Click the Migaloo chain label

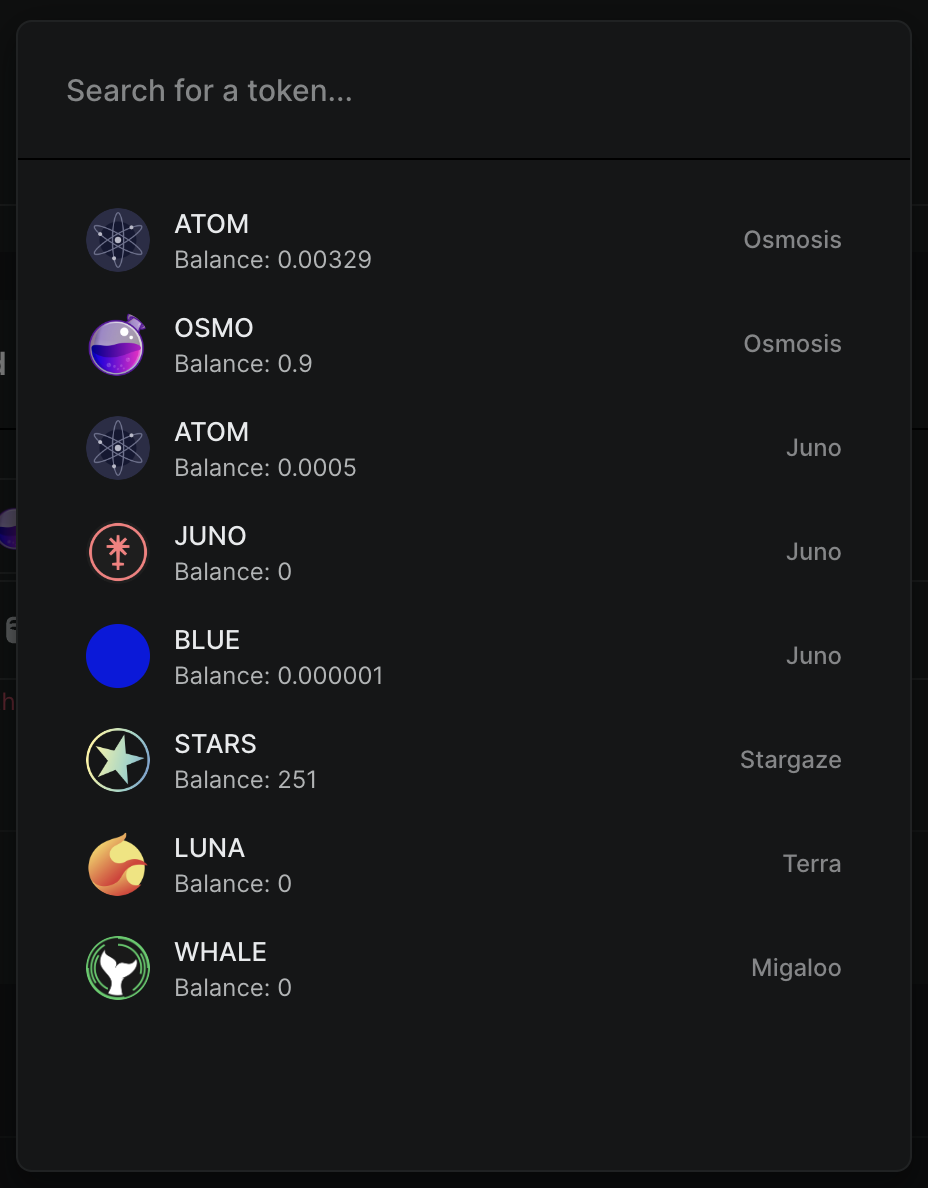[796, 968]
